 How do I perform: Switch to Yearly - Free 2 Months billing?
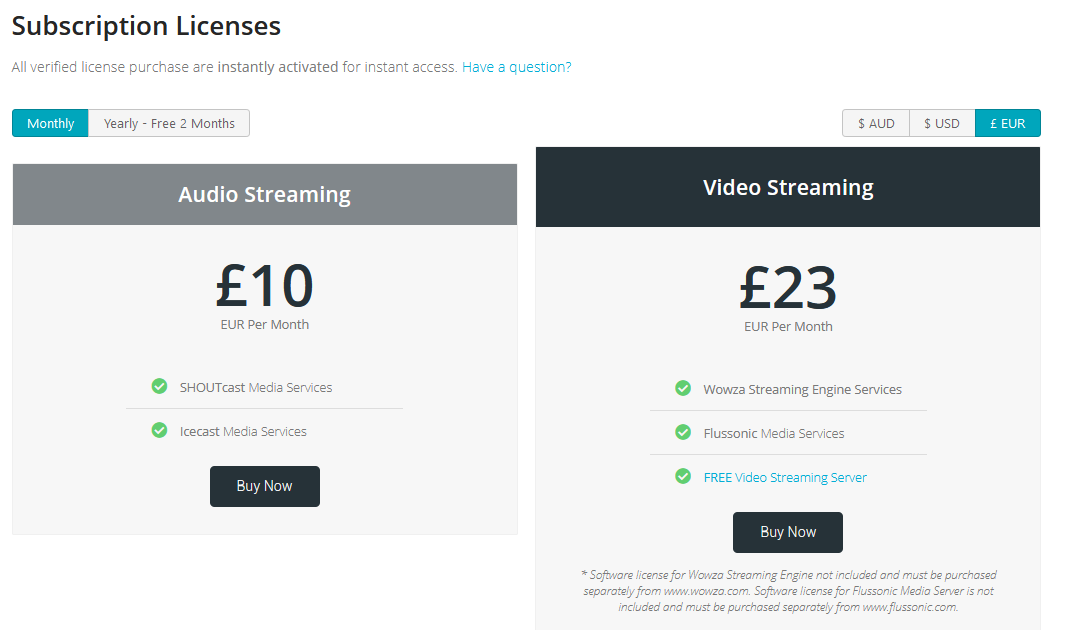point(169,123)
